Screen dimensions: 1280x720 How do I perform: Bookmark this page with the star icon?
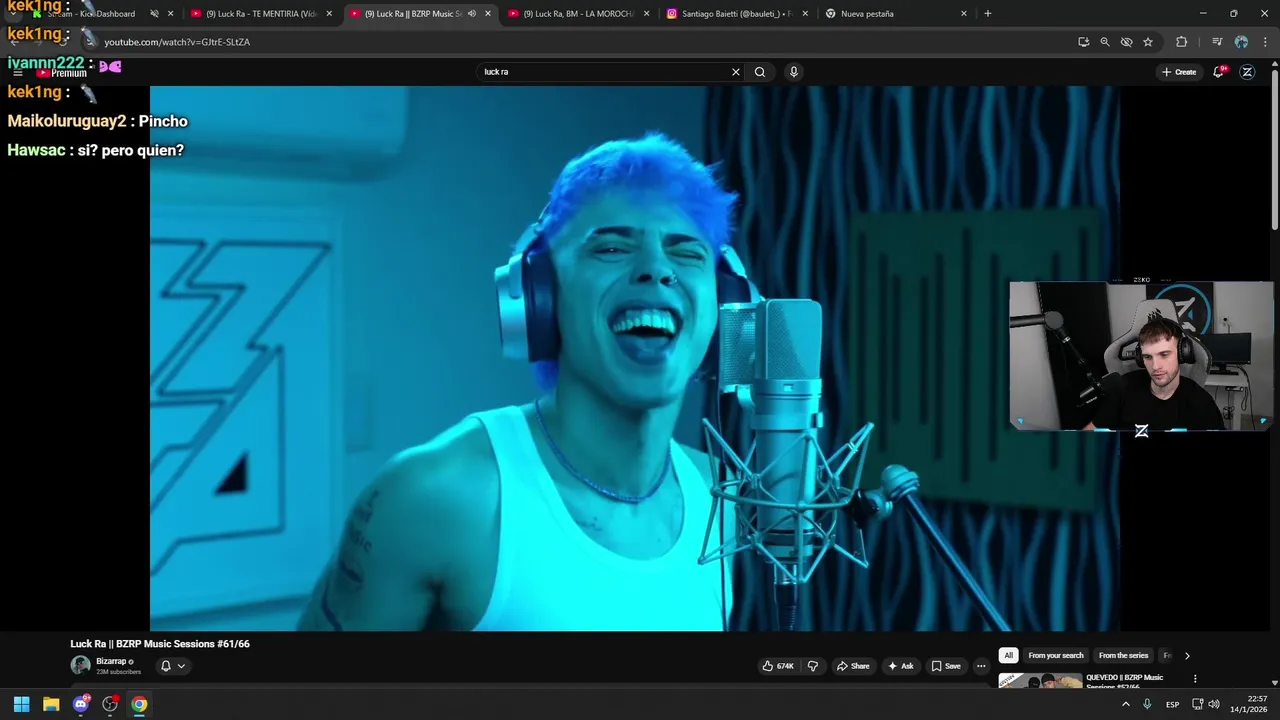click(1148, 42)
